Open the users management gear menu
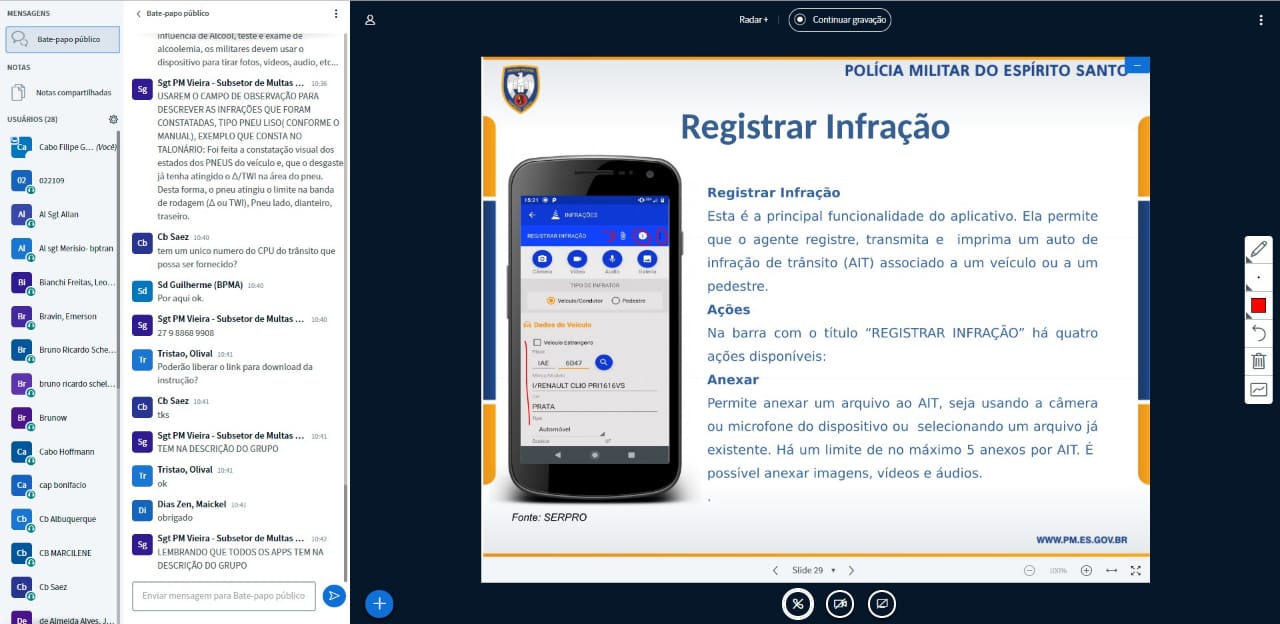The image size is (1280, 624). pyautogui.click(x=113, y=119)
